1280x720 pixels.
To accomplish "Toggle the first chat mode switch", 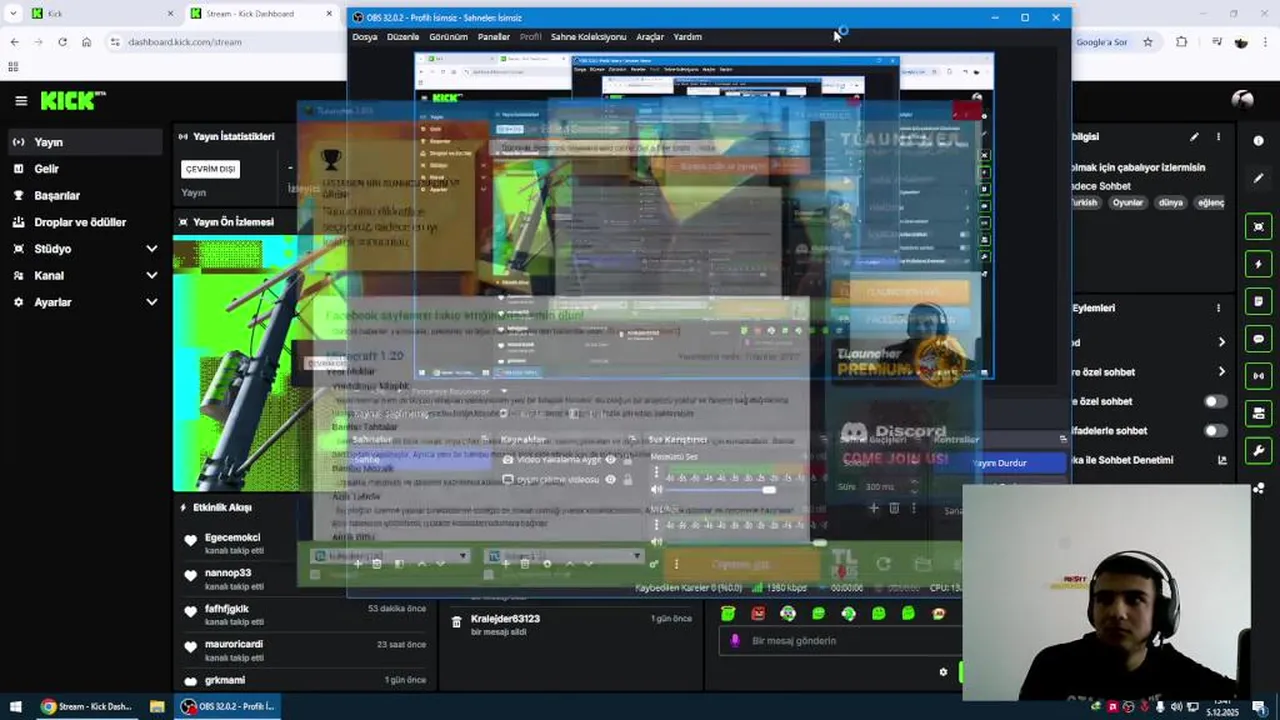I will click(x=1215, y=401).
